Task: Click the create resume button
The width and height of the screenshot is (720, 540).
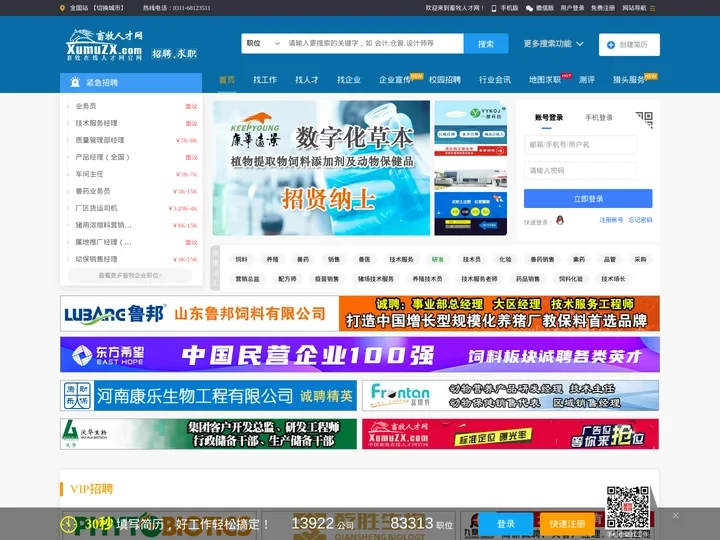Action: 629,45
